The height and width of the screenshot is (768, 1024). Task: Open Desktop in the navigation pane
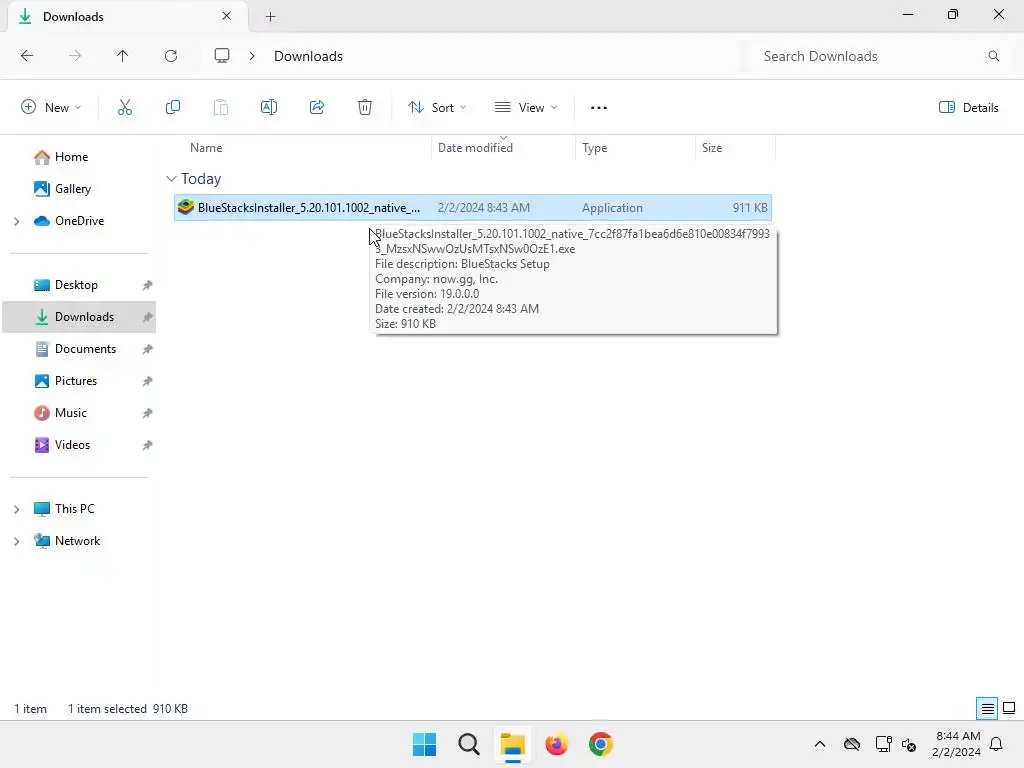click(x=76, y=285)
